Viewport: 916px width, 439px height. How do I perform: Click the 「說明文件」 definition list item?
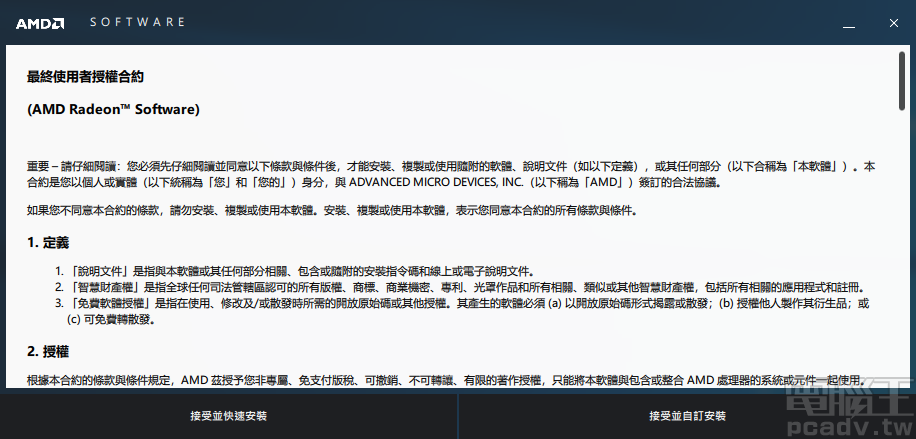point(300,272)
